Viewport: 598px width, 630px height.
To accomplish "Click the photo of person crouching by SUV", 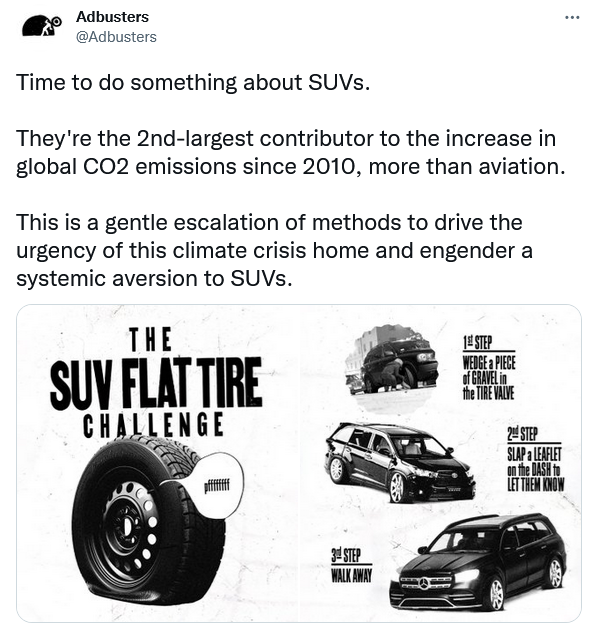I will click(x=391, y=369).
